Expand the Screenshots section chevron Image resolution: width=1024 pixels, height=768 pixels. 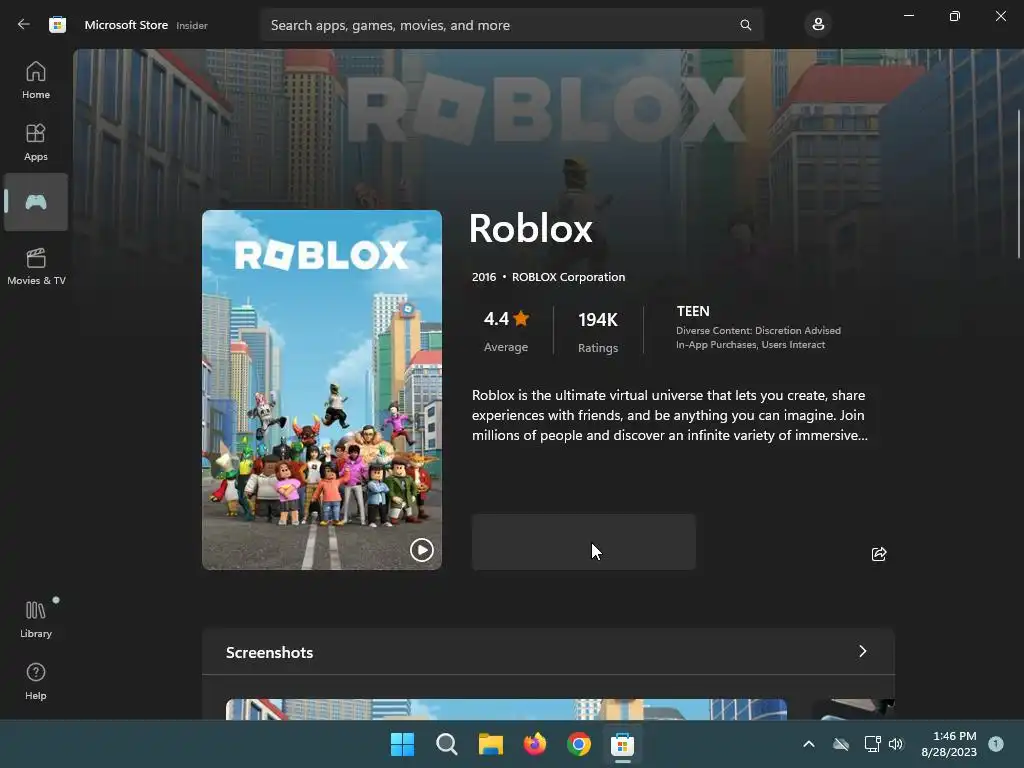[x=862, y=651]
